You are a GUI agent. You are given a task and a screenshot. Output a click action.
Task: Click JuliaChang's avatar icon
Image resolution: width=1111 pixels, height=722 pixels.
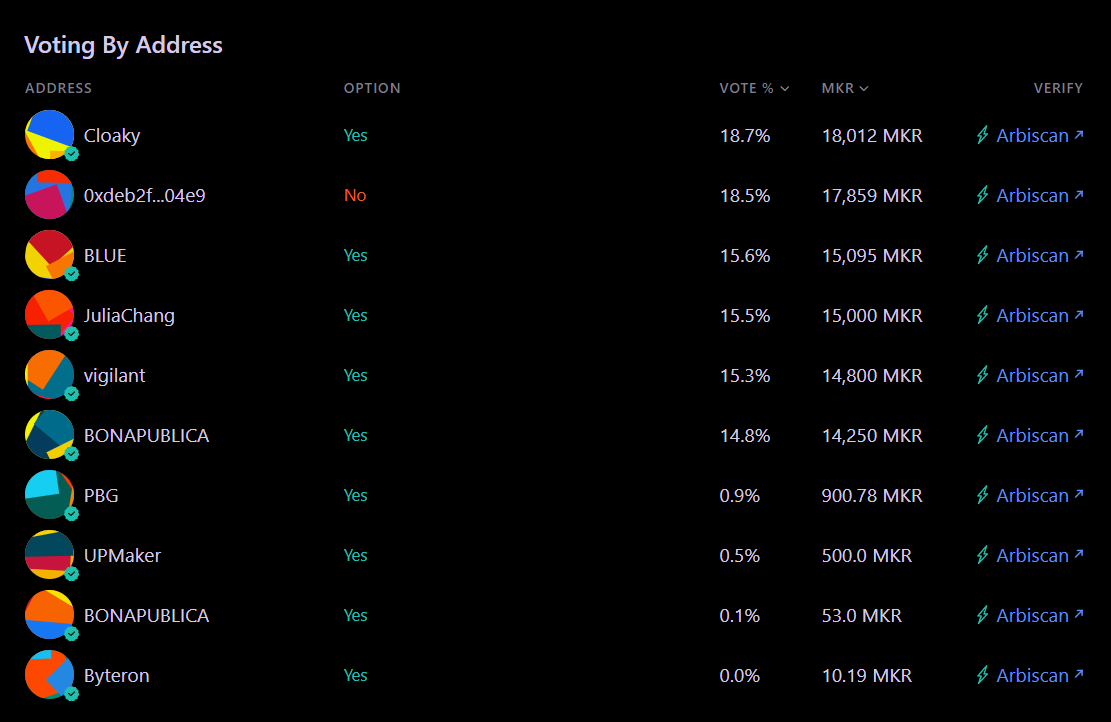[x=49, y=315]
